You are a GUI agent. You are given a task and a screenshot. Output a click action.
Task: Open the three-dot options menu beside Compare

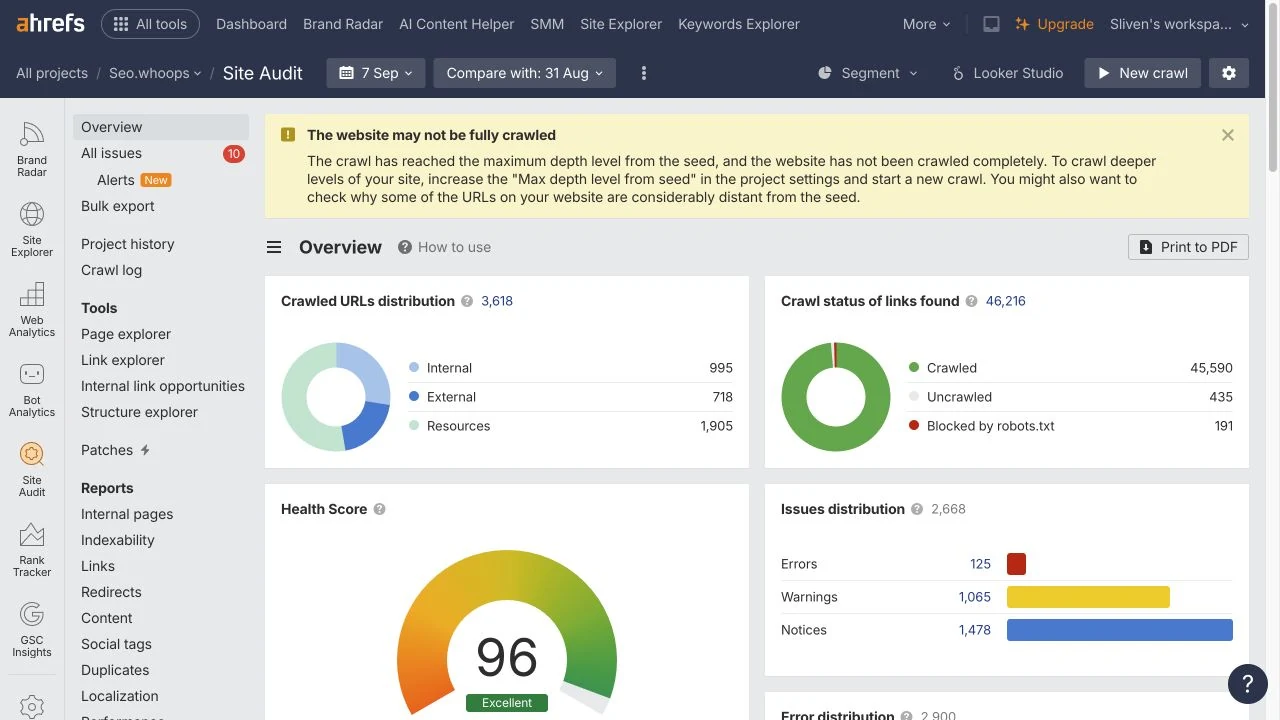click(644, 73)
